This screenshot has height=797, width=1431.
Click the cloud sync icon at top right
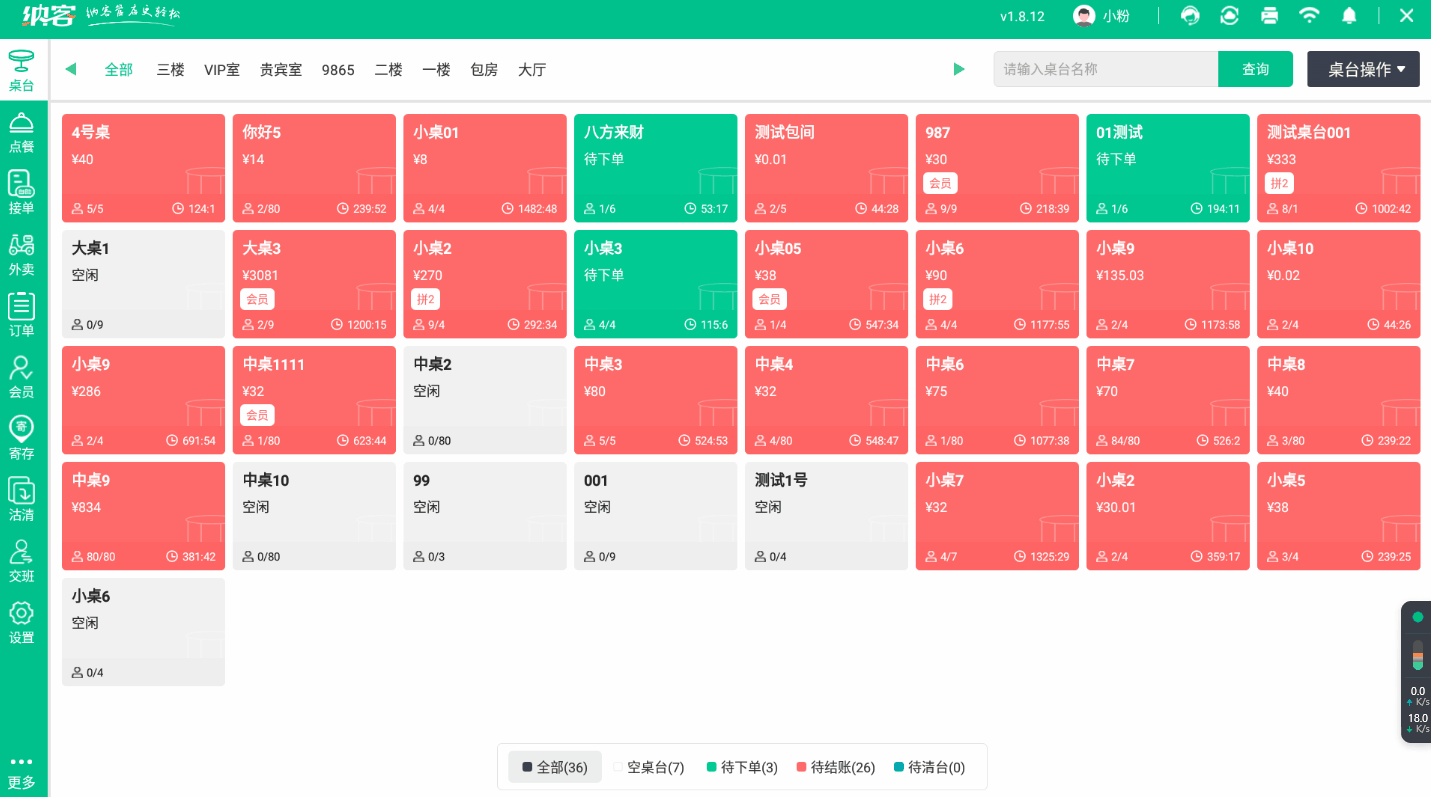click(x=1229, y=15)
